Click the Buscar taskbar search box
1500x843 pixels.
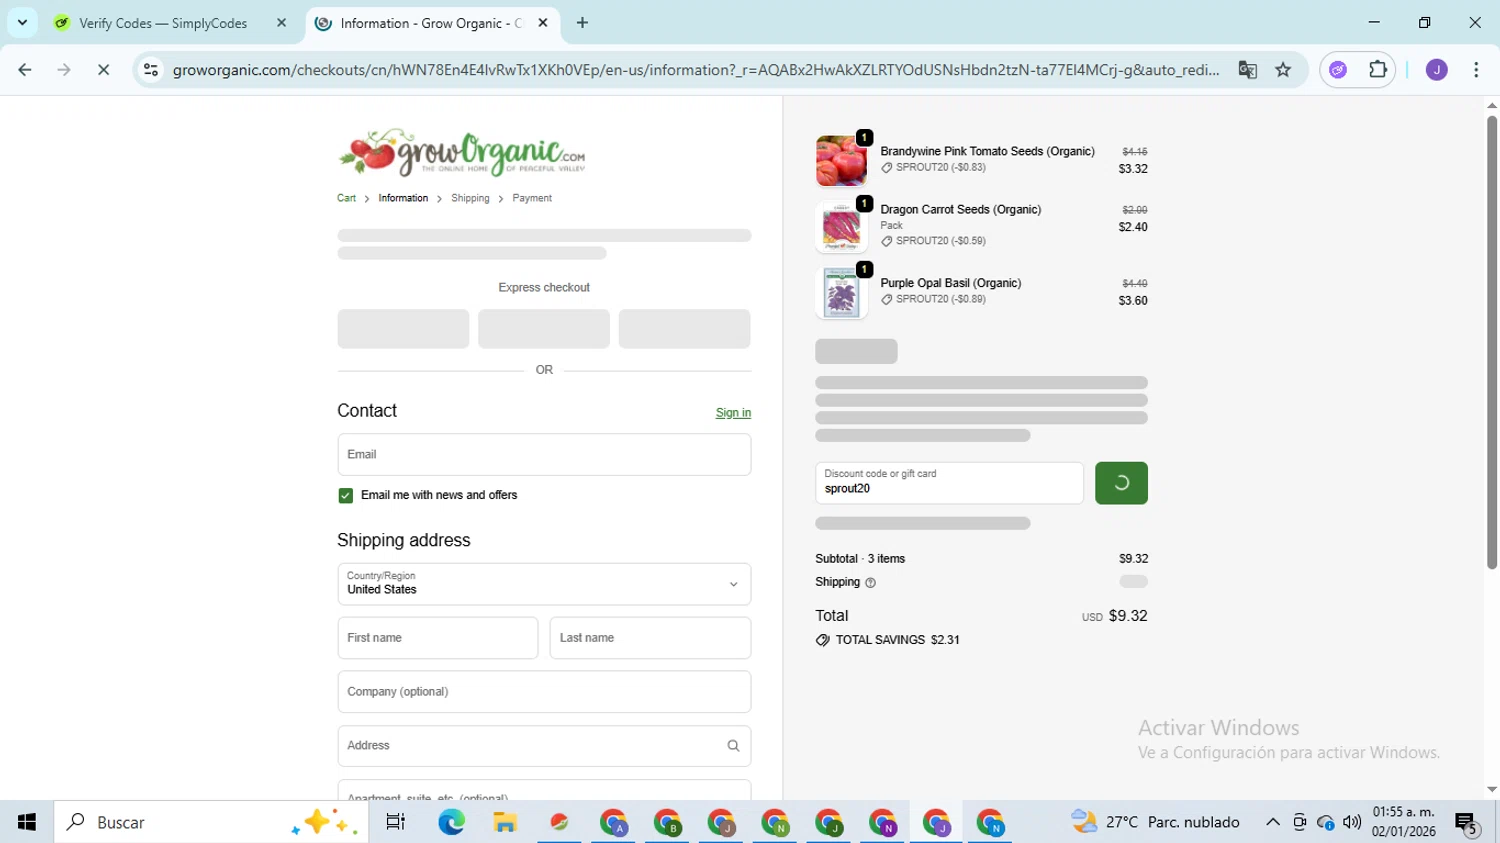[x=211, y=822]
